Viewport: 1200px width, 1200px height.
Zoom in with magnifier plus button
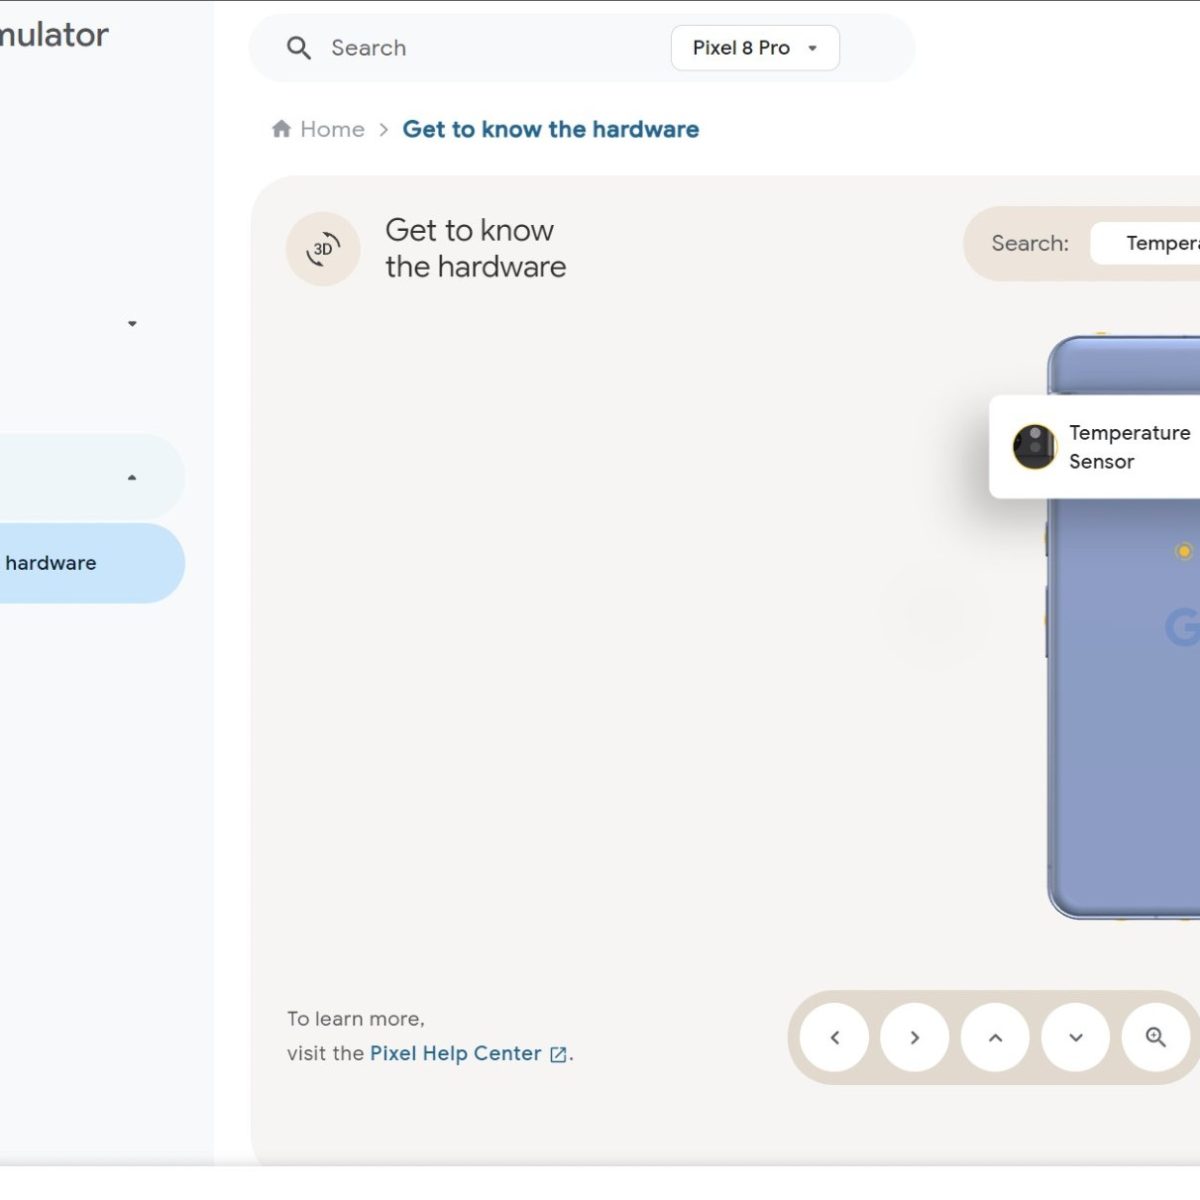click(1156, 1038)
